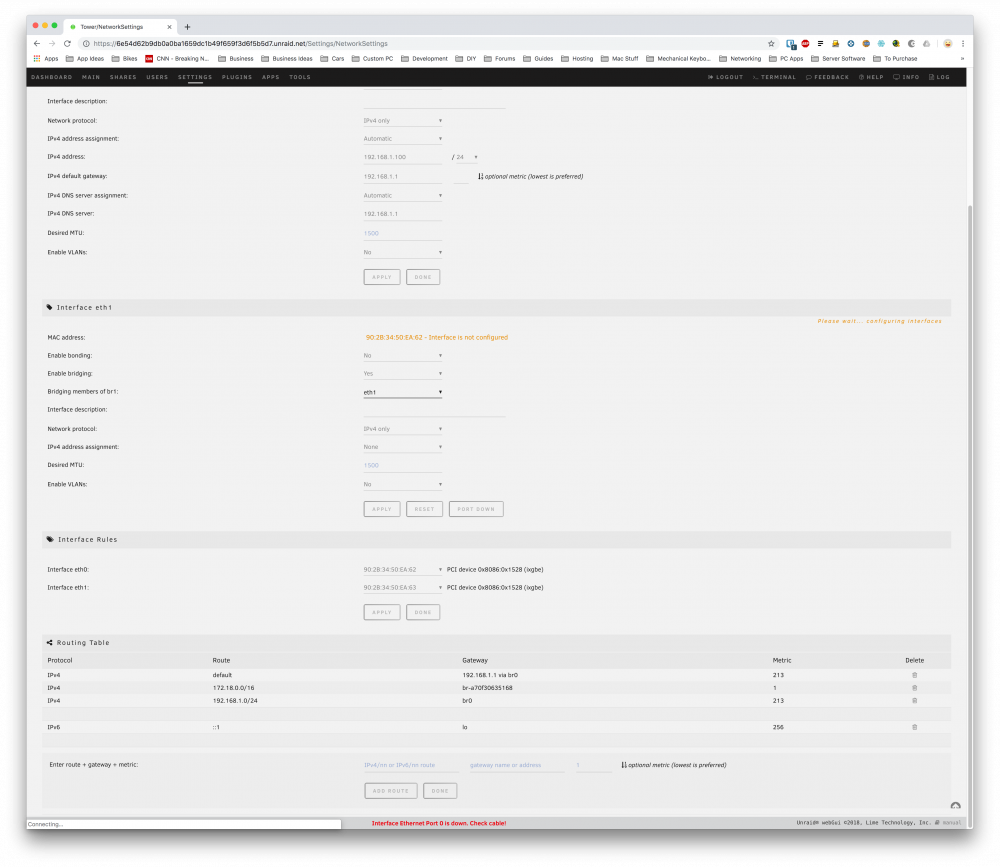Click Apply under Interface Rules
This screenshot has width=1000, height=867.
click(382, 612)
